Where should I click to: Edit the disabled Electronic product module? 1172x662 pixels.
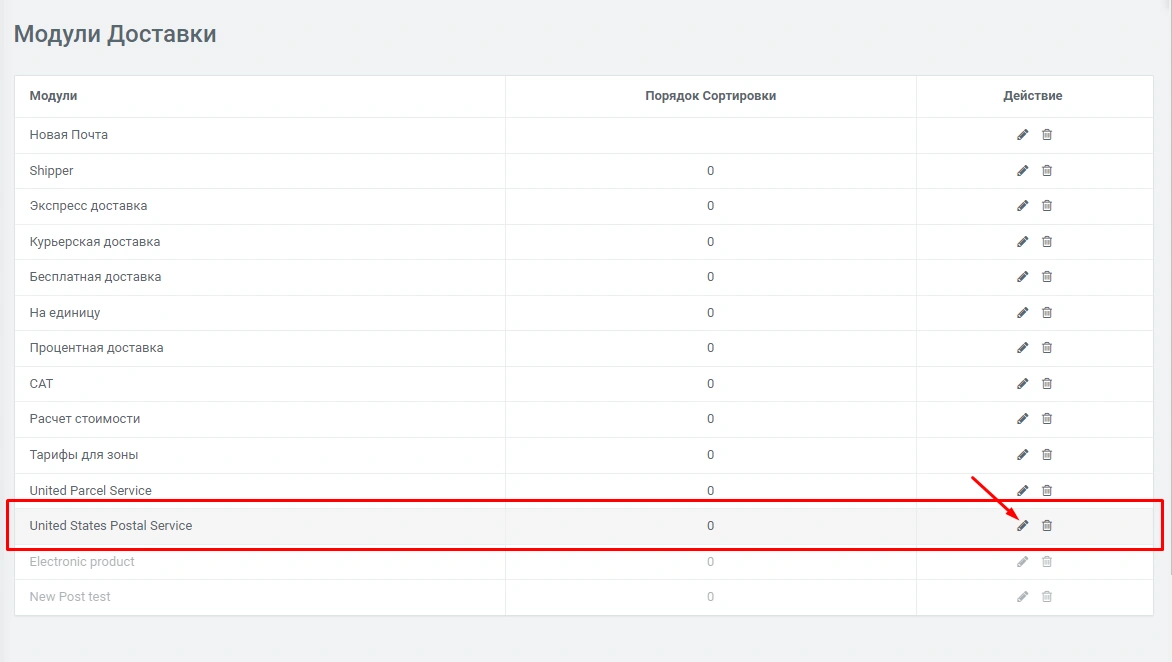(1022, 562)
